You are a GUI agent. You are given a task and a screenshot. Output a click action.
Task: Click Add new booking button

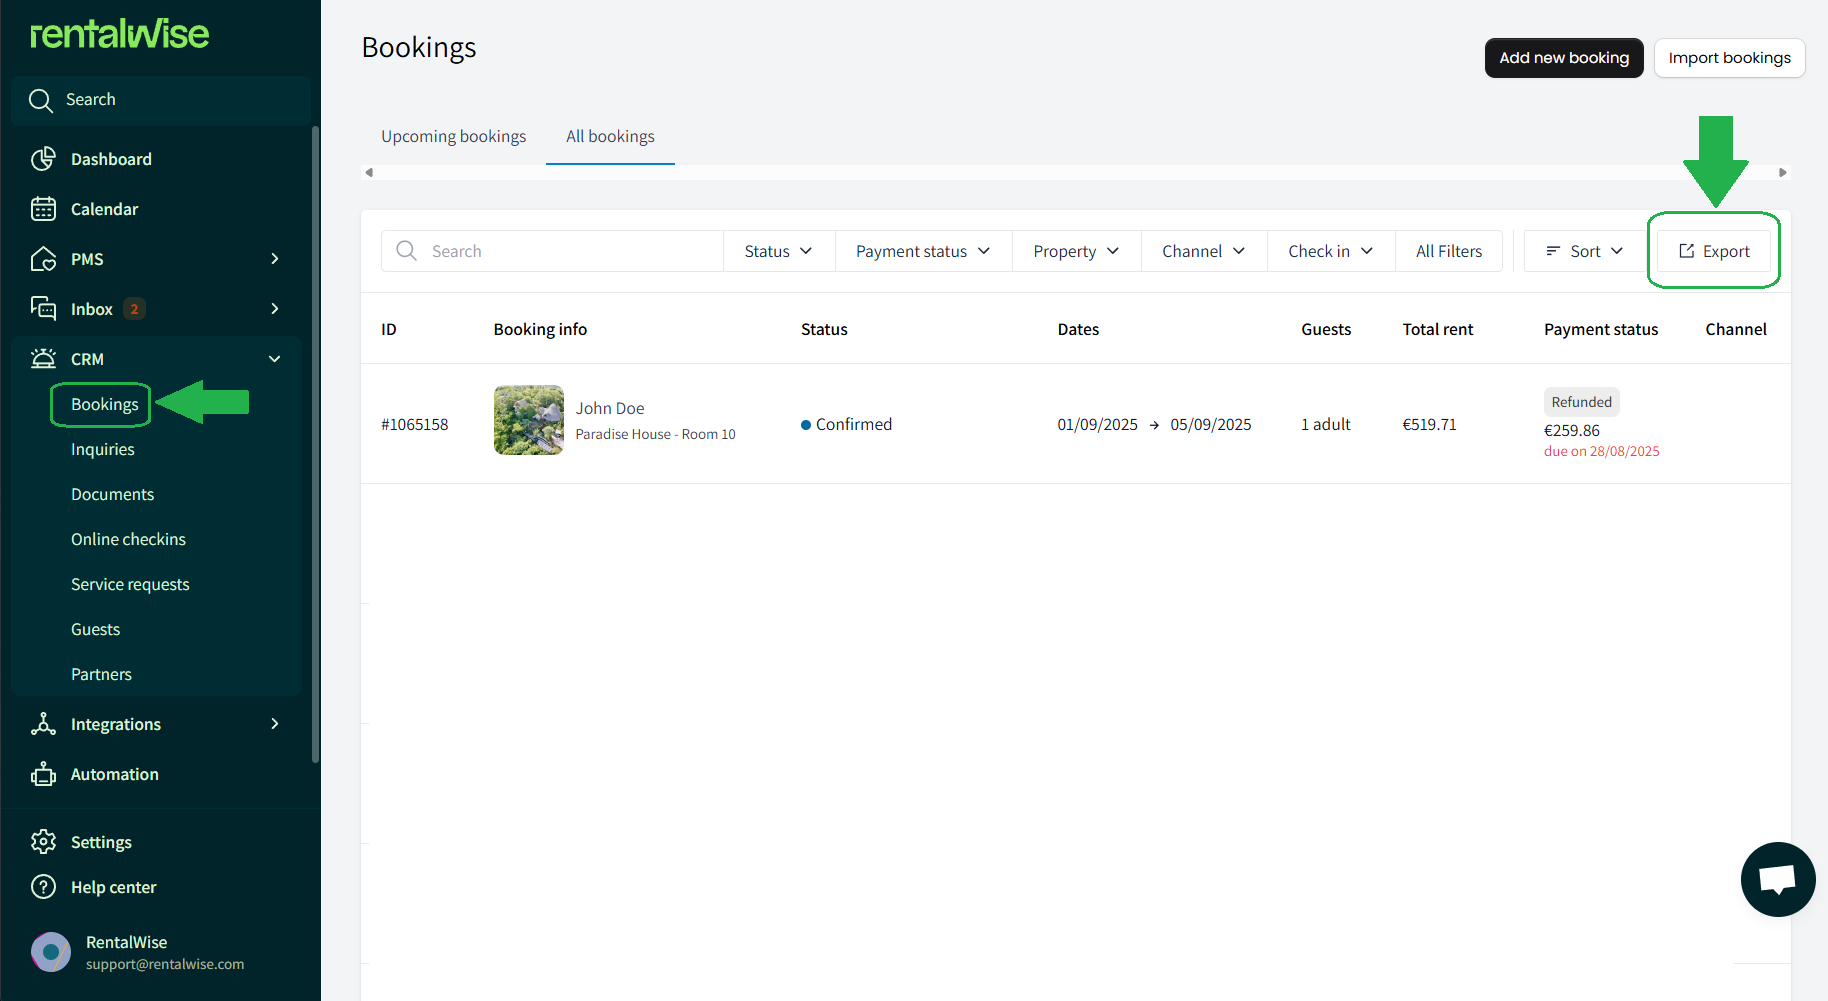point(1563,58)
